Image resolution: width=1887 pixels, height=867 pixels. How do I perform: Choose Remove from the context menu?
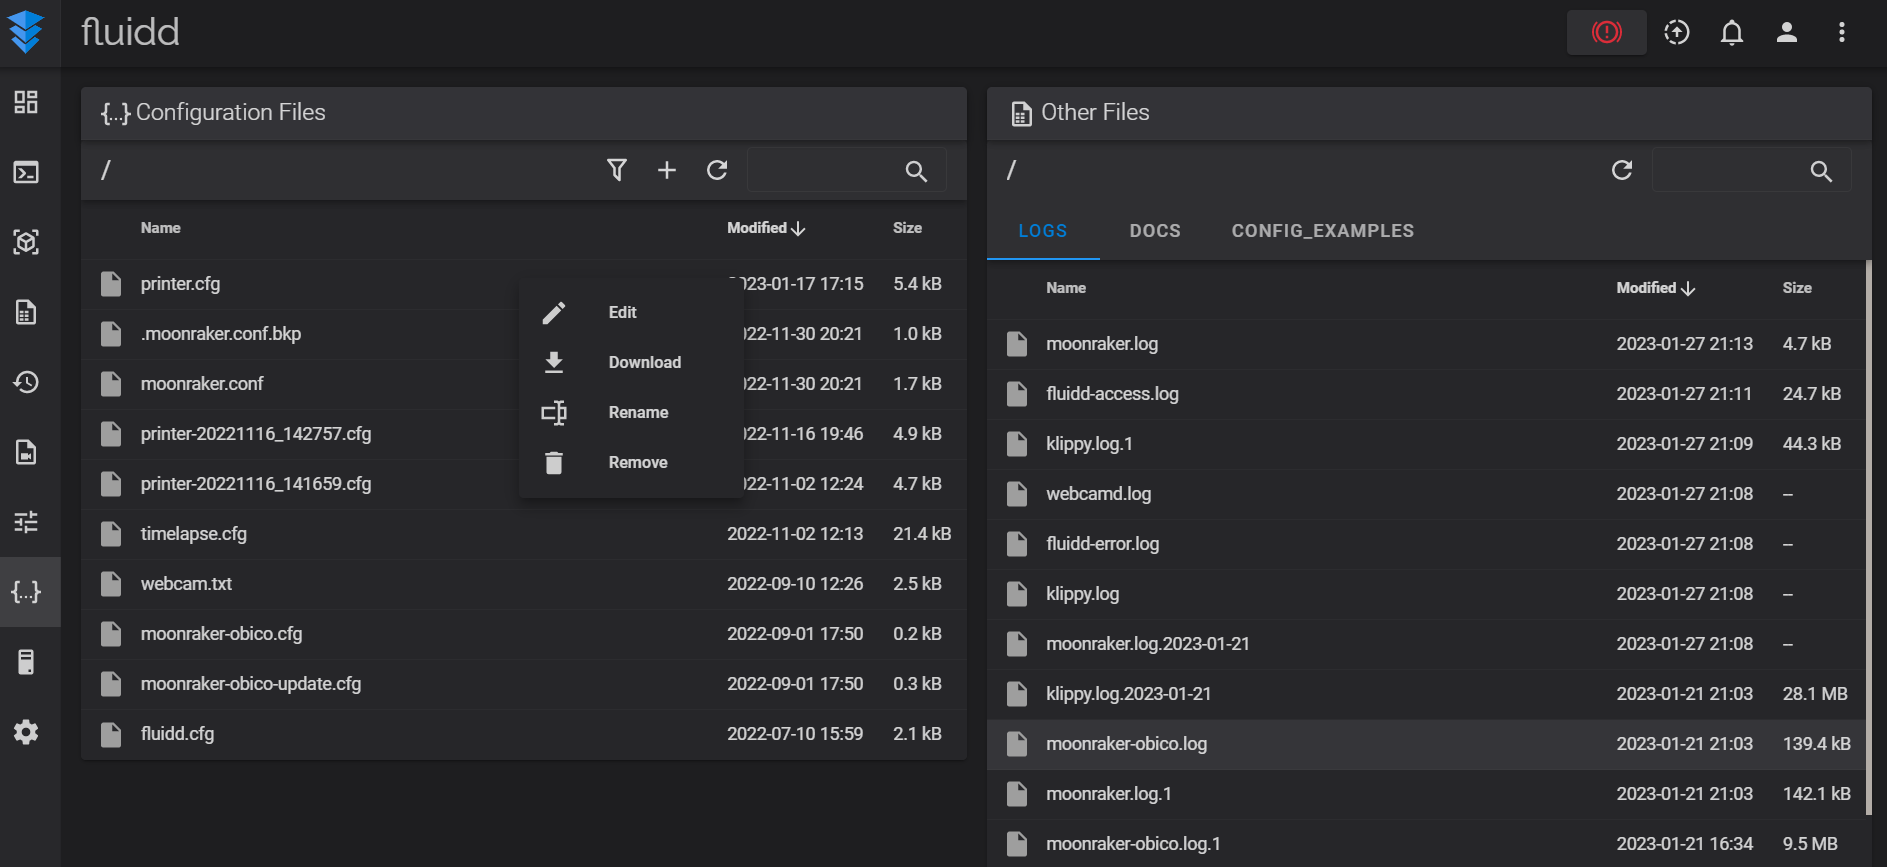[x=631, y=462]
